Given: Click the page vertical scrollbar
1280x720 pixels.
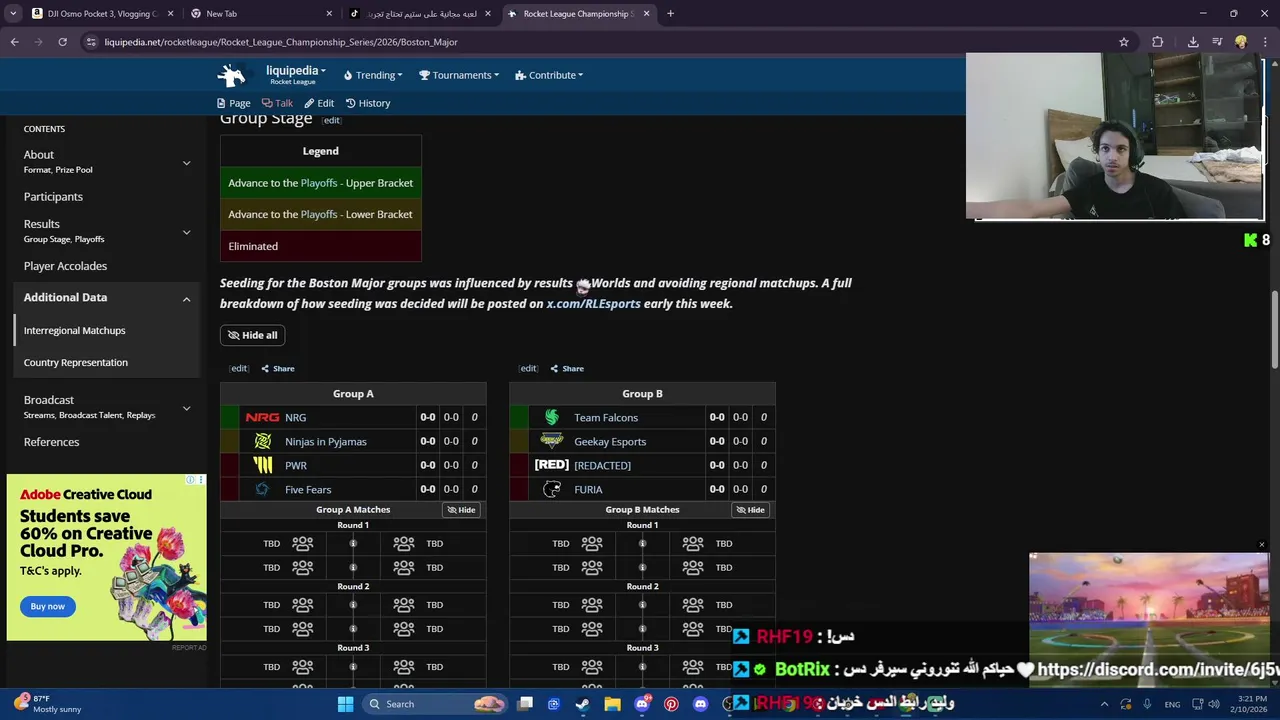Looking at the screenshot, I should [x=1274, y=330].
